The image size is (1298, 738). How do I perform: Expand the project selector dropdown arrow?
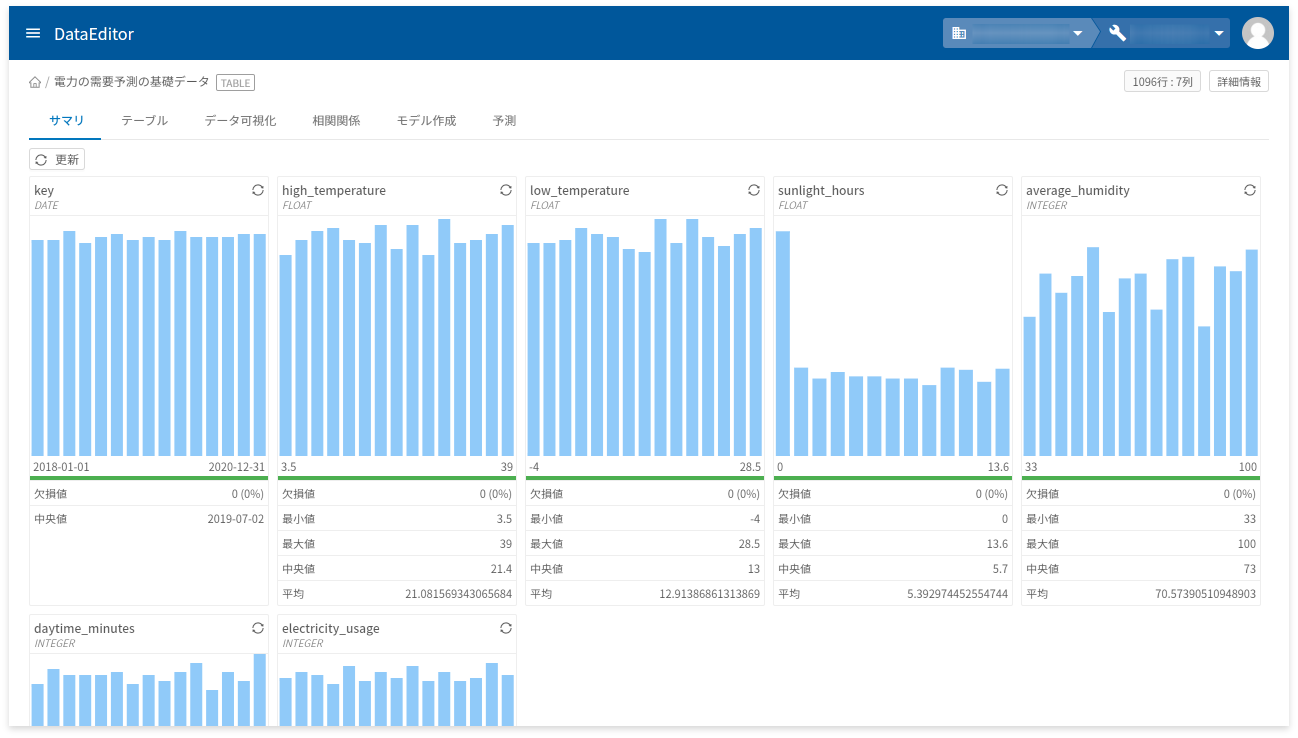1220,33
